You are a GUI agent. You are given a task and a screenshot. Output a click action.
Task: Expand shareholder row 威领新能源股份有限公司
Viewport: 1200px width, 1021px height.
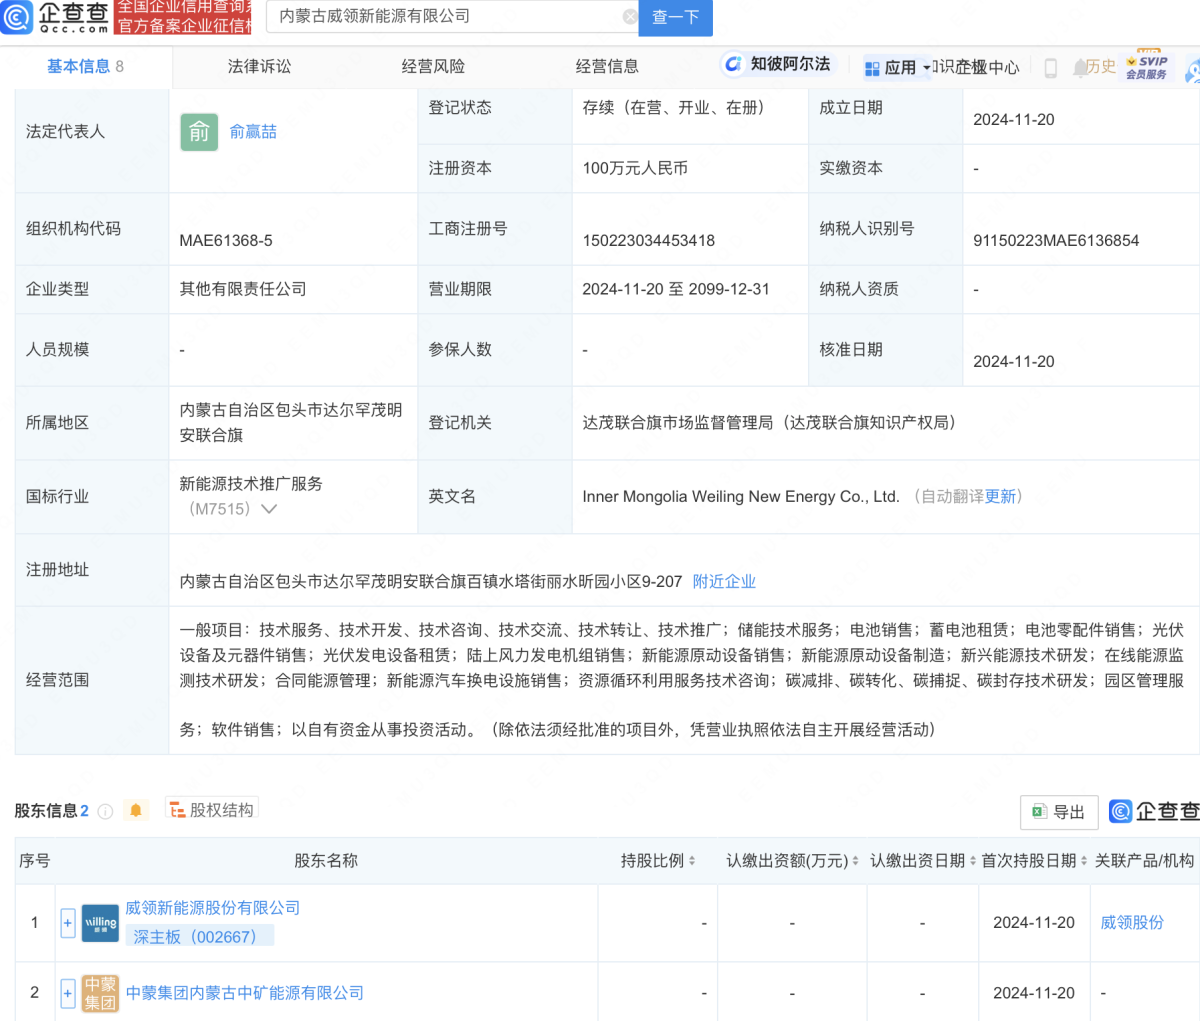pos(68,923)
